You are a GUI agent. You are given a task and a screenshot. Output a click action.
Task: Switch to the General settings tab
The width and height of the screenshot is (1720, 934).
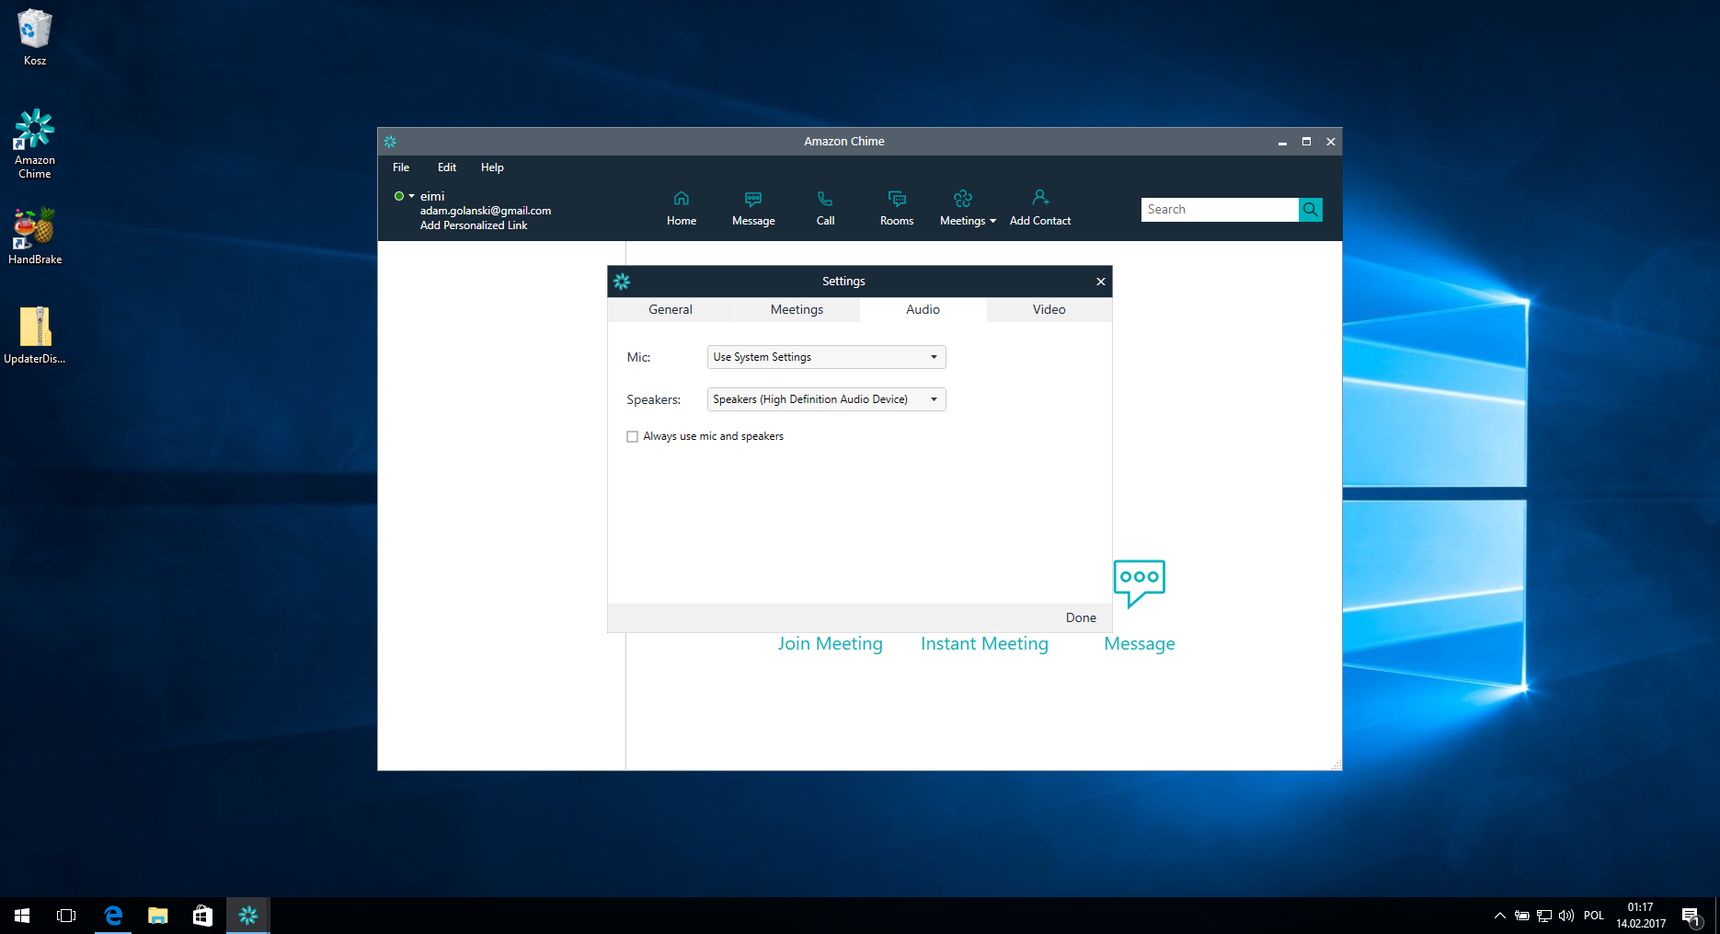[670, 310]
